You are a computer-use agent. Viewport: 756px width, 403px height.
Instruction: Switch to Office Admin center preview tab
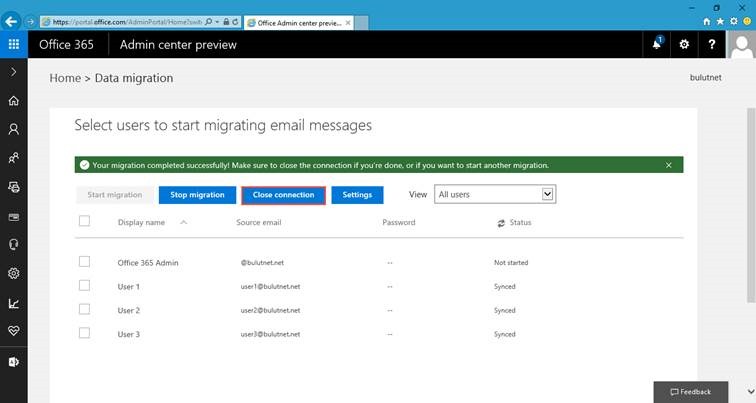point(299,23)
